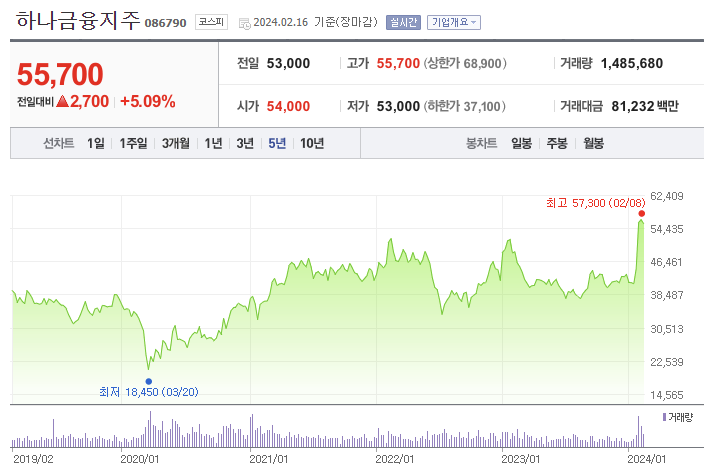Viewport: 704px width, 472px height.
Task: Select the 10년 line chart tab
Action: tap(312, 143)
